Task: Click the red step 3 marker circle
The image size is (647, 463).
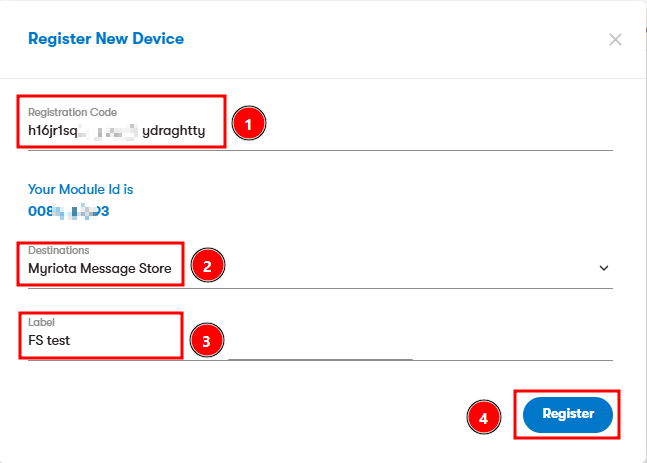Action: pyautogui.click(x=207, y=340)
